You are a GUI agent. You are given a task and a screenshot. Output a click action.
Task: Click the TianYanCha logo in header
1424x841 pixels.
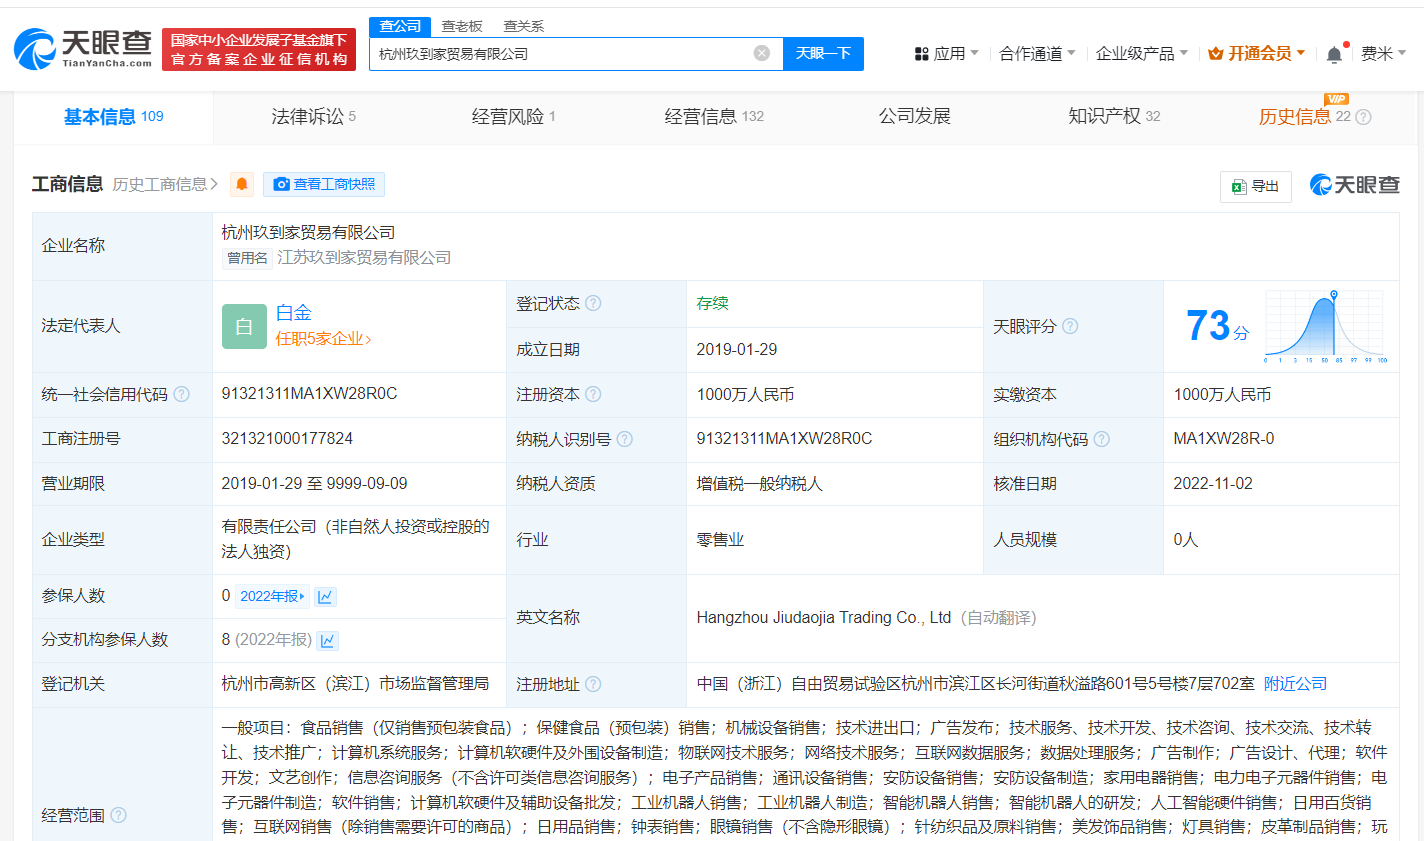pyautogui.click(x=84, y=48)
